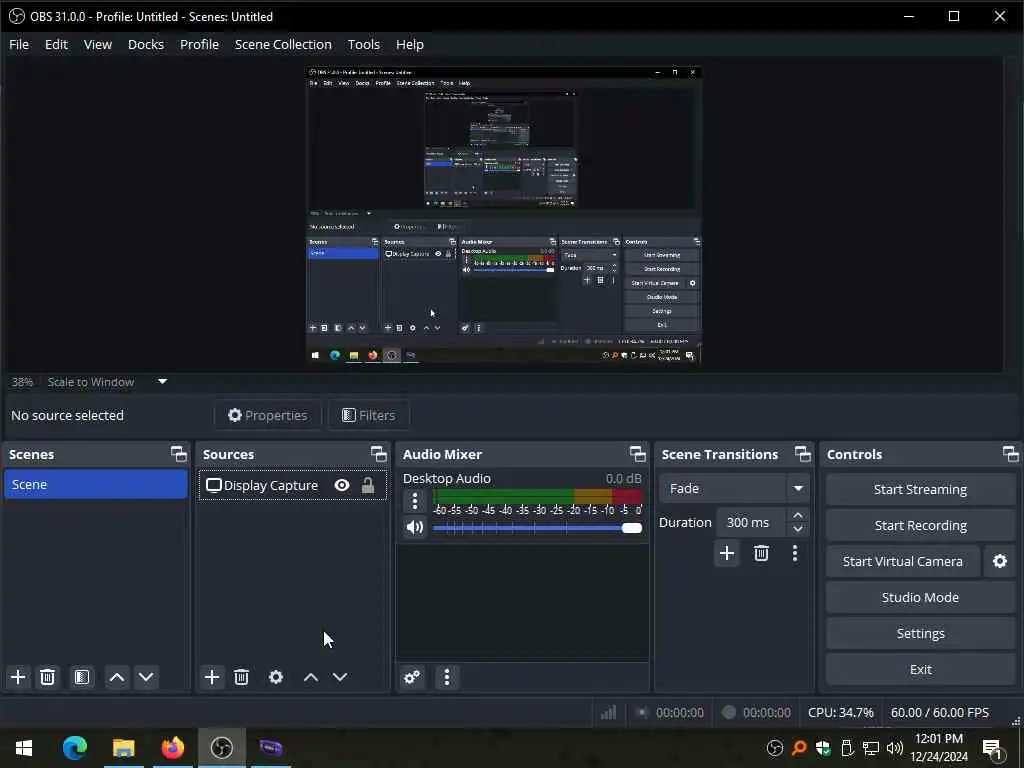This screenshot has width=1024, height=768.
Task: Open the Scene Collection menu
Action: point(283,44)
